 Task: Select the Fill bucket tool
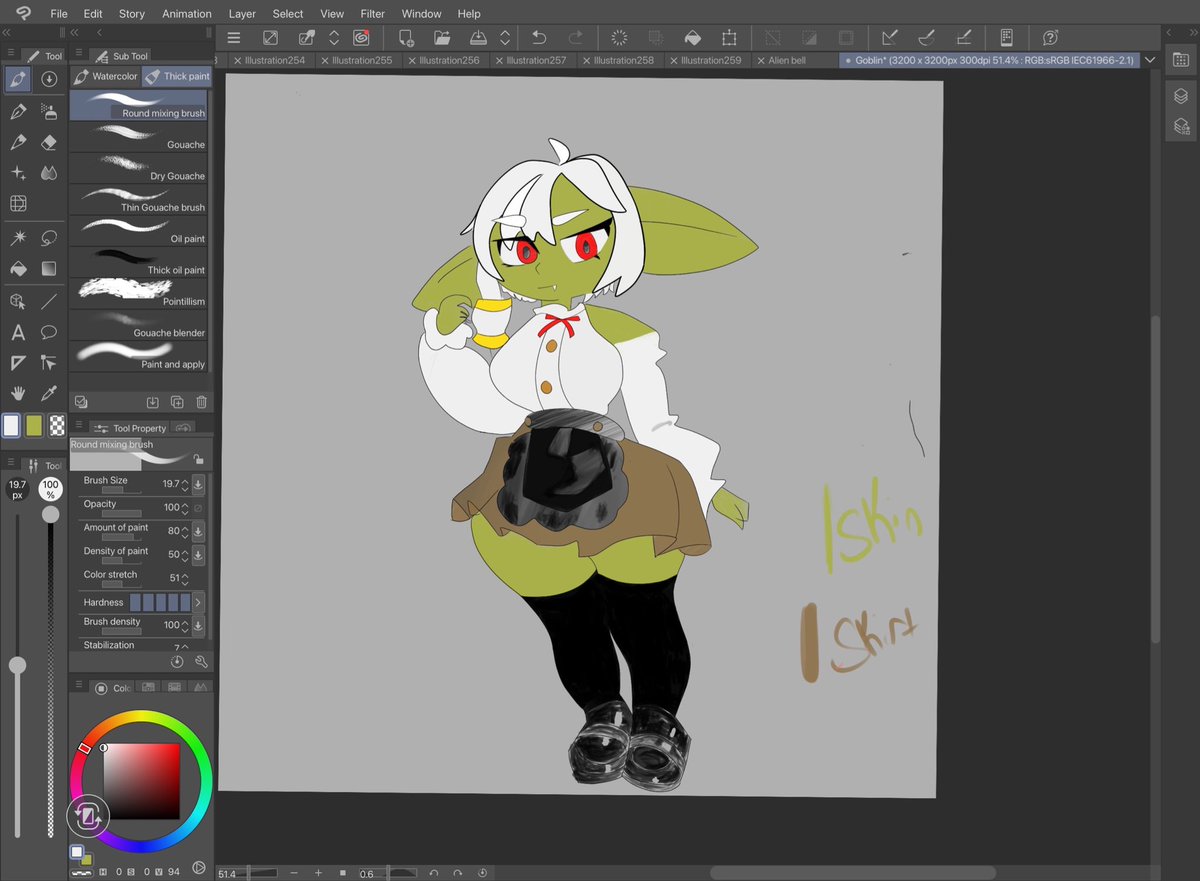click(x=18, y=268)
